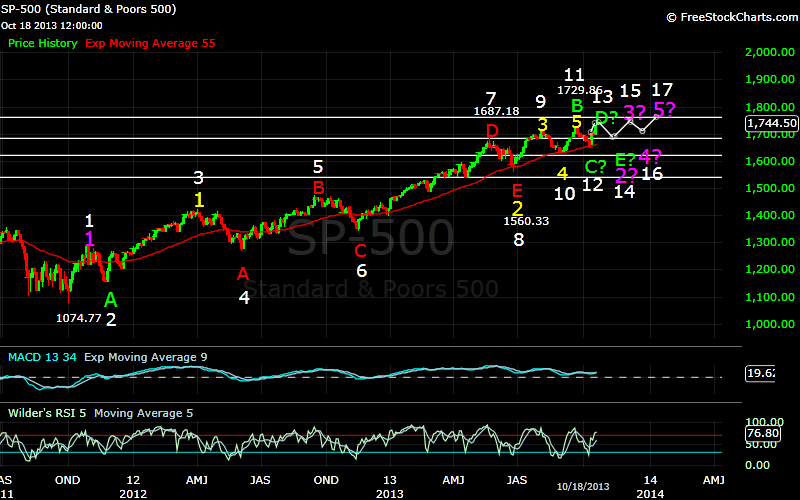Select the green Price History legend label
Screen dimensions: 800x500
(x=43, y=43)
